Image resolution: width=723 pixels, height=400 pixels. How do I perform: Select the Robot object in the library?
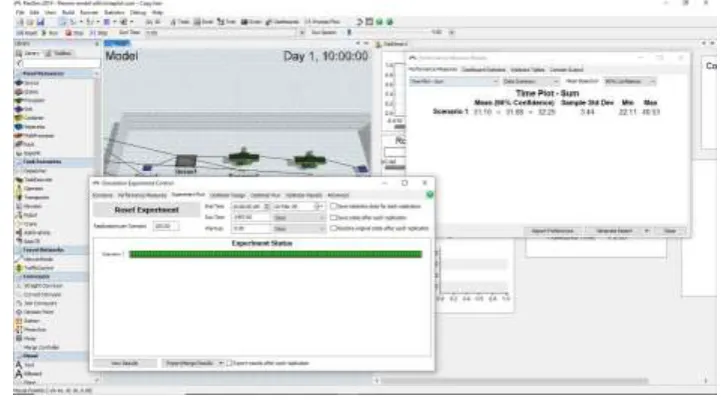click(x=28, y=215)
